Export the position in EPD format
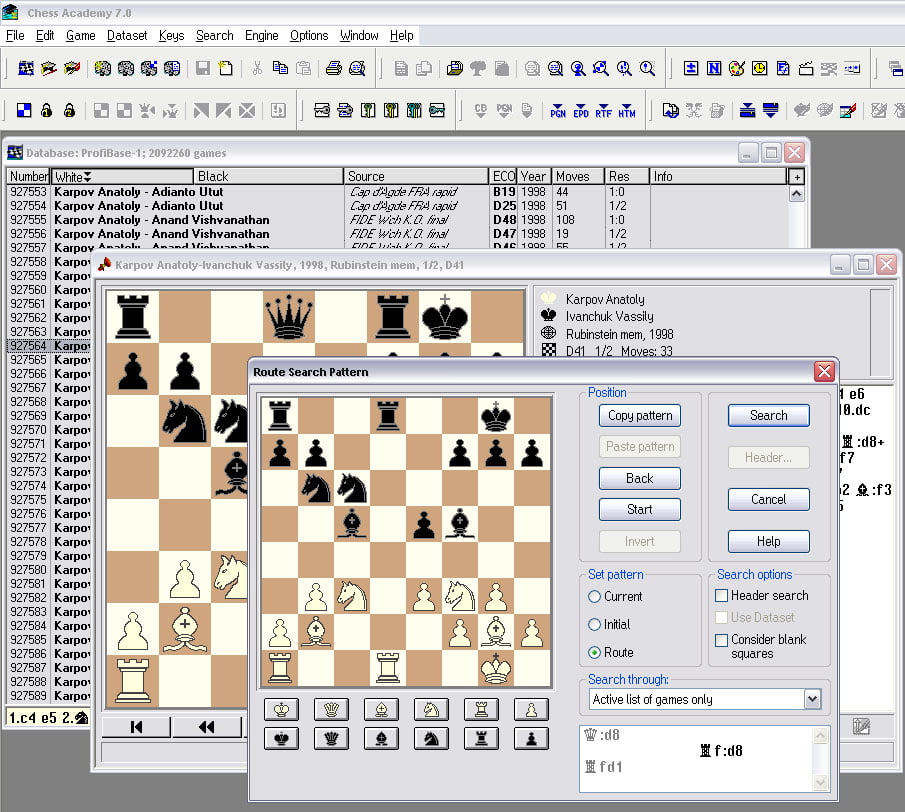This screenshot has height=812, width=905. (x=581, y=108)
